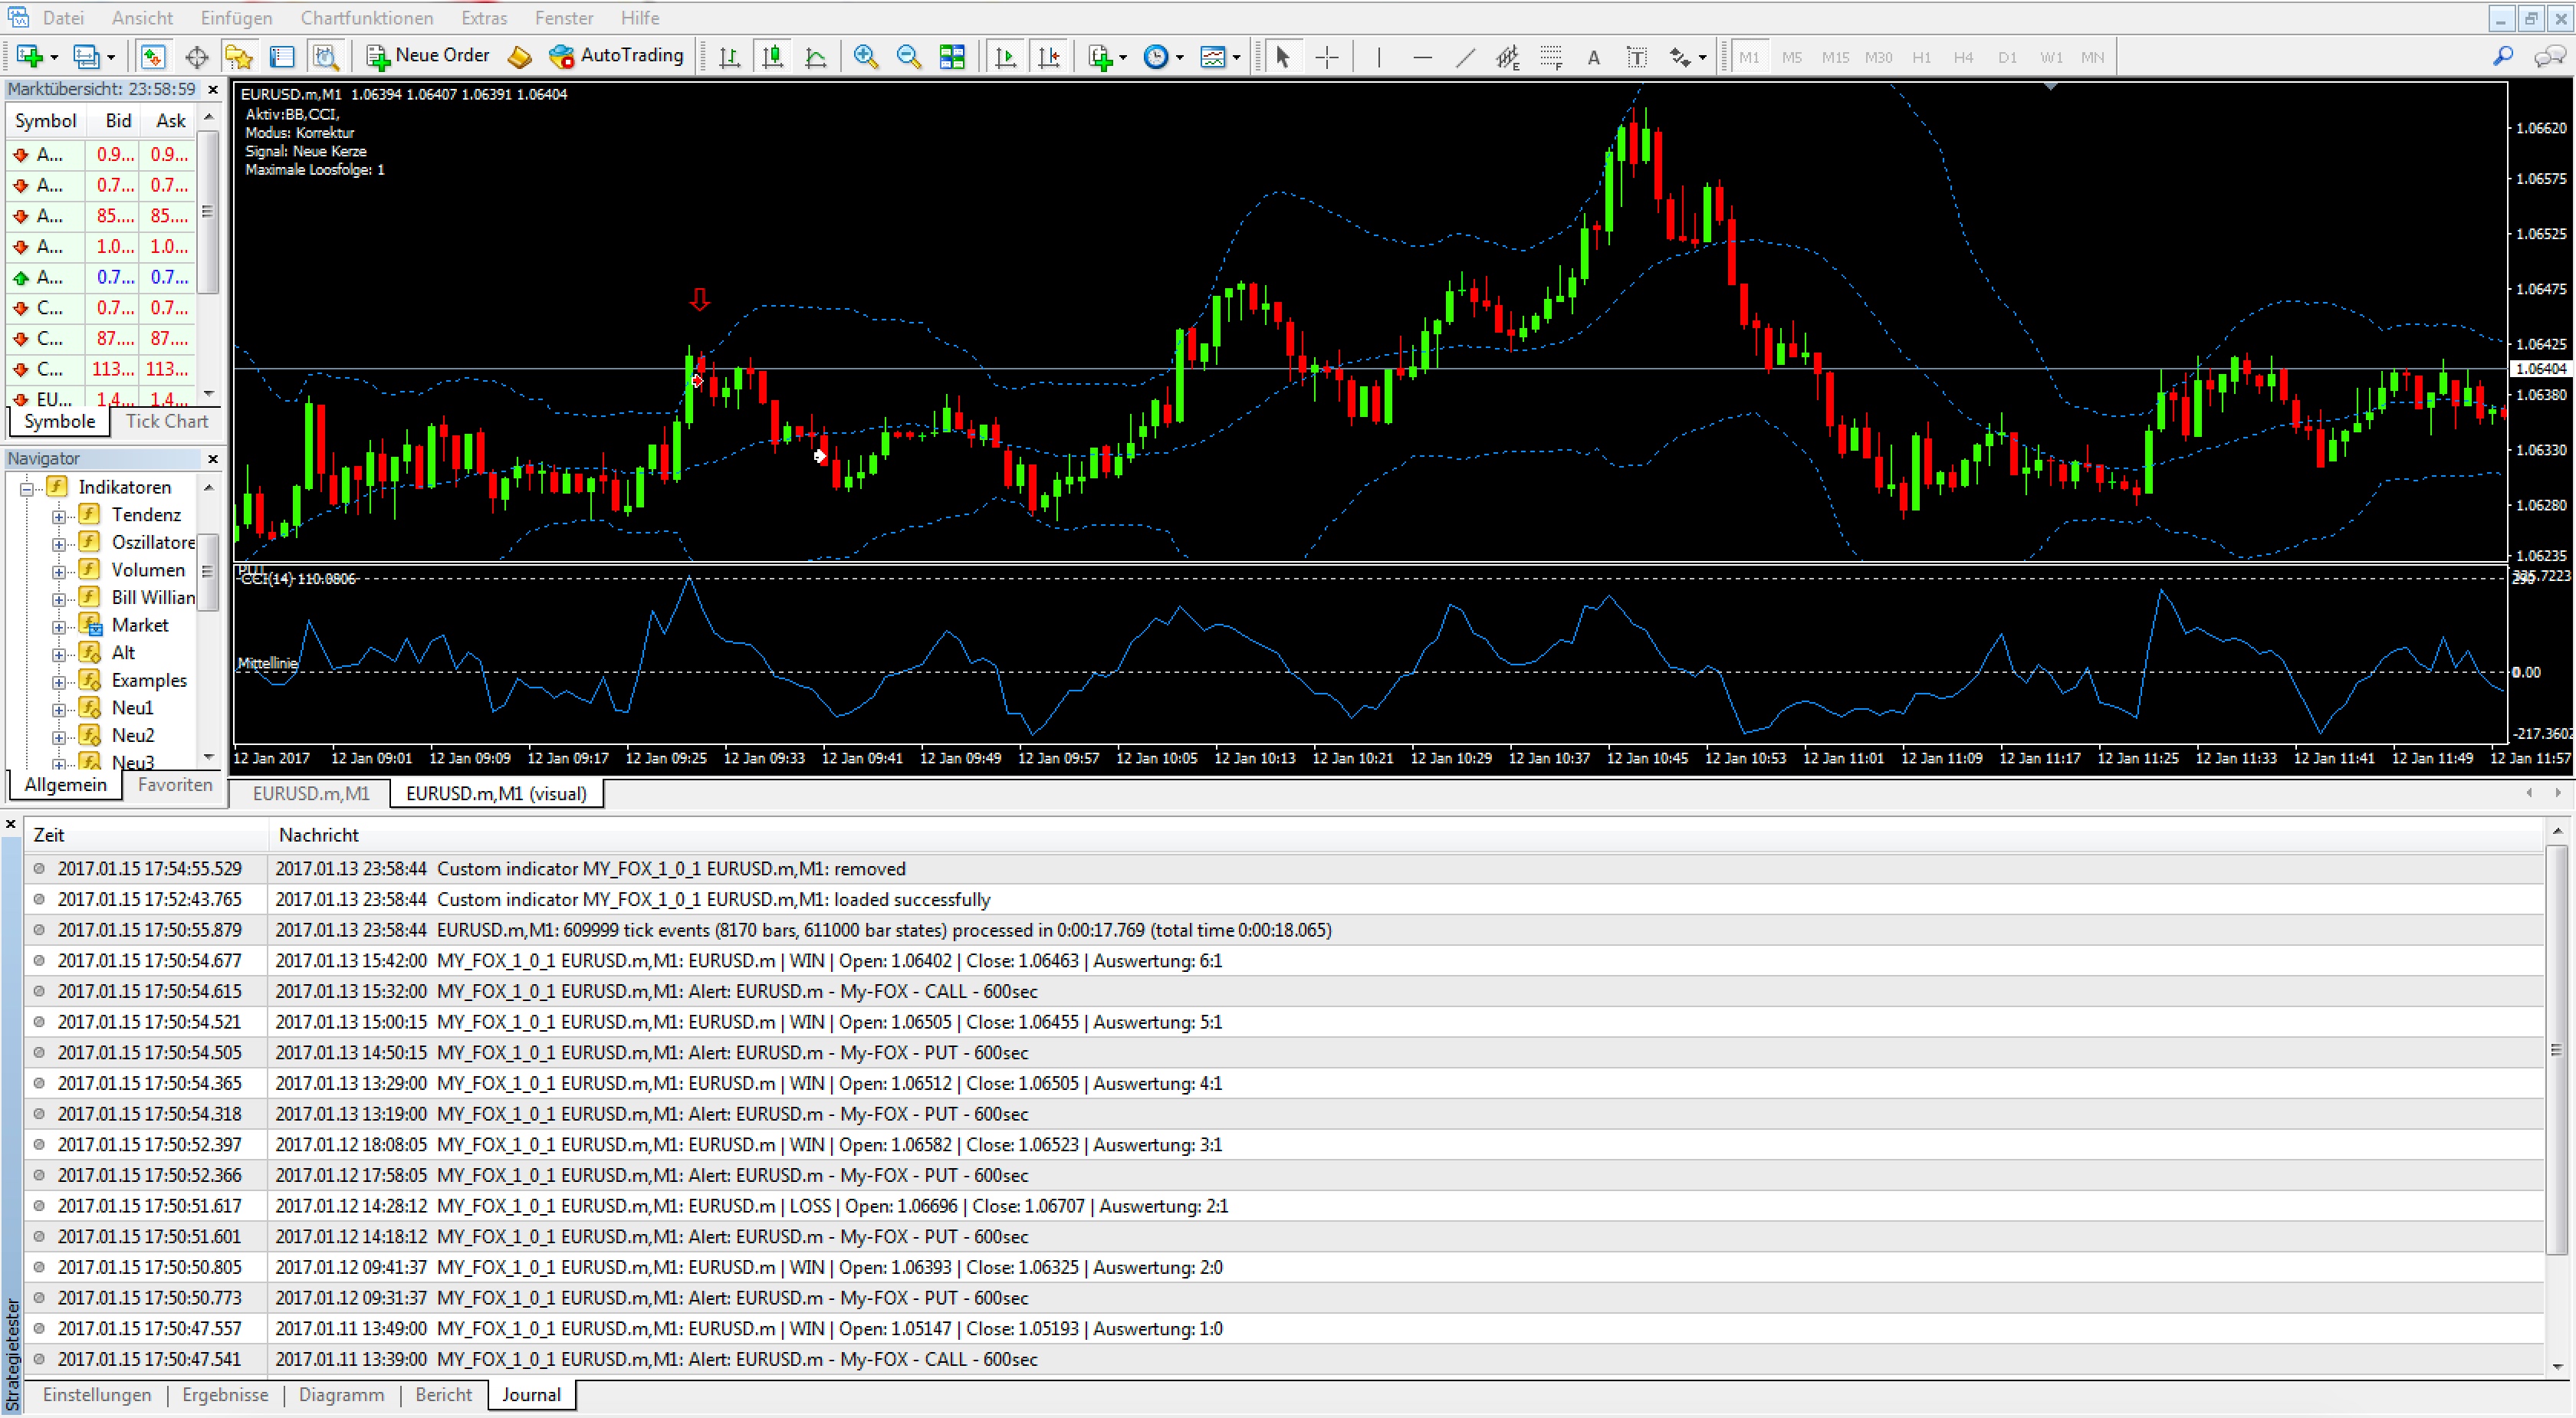Open the chart periodicity clock dropdown
The height and width of the screenshot is (1418, 2576).
[x=1179, y=58]
